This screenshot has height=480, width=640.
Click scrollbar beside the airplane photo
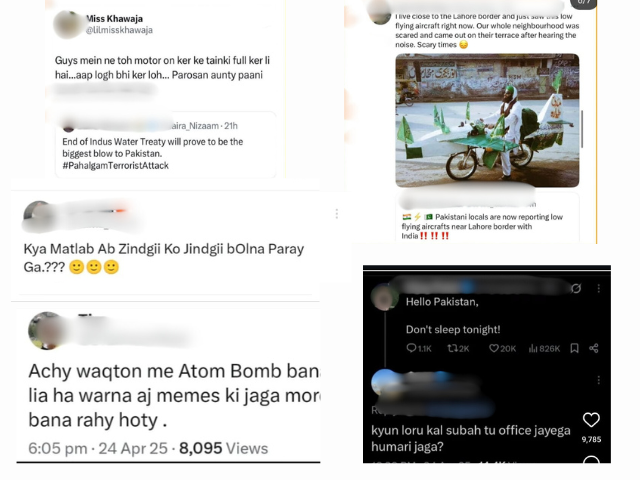(x=582, y=129)
